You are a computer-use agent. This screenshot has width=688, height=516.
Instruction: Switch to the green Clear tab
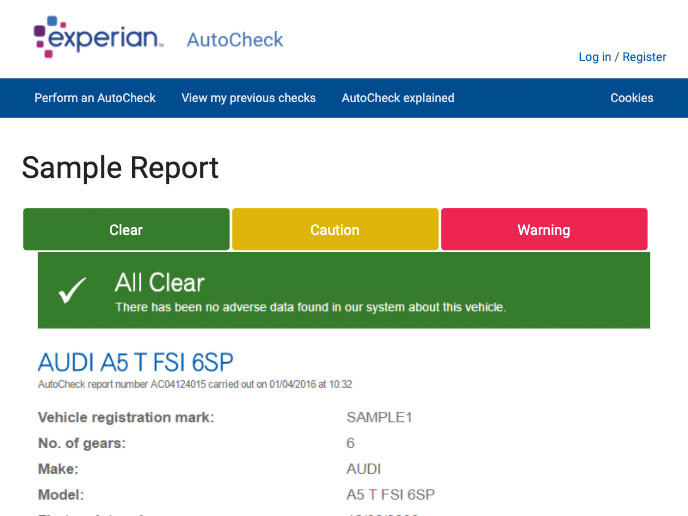click(x=126, y=230)
